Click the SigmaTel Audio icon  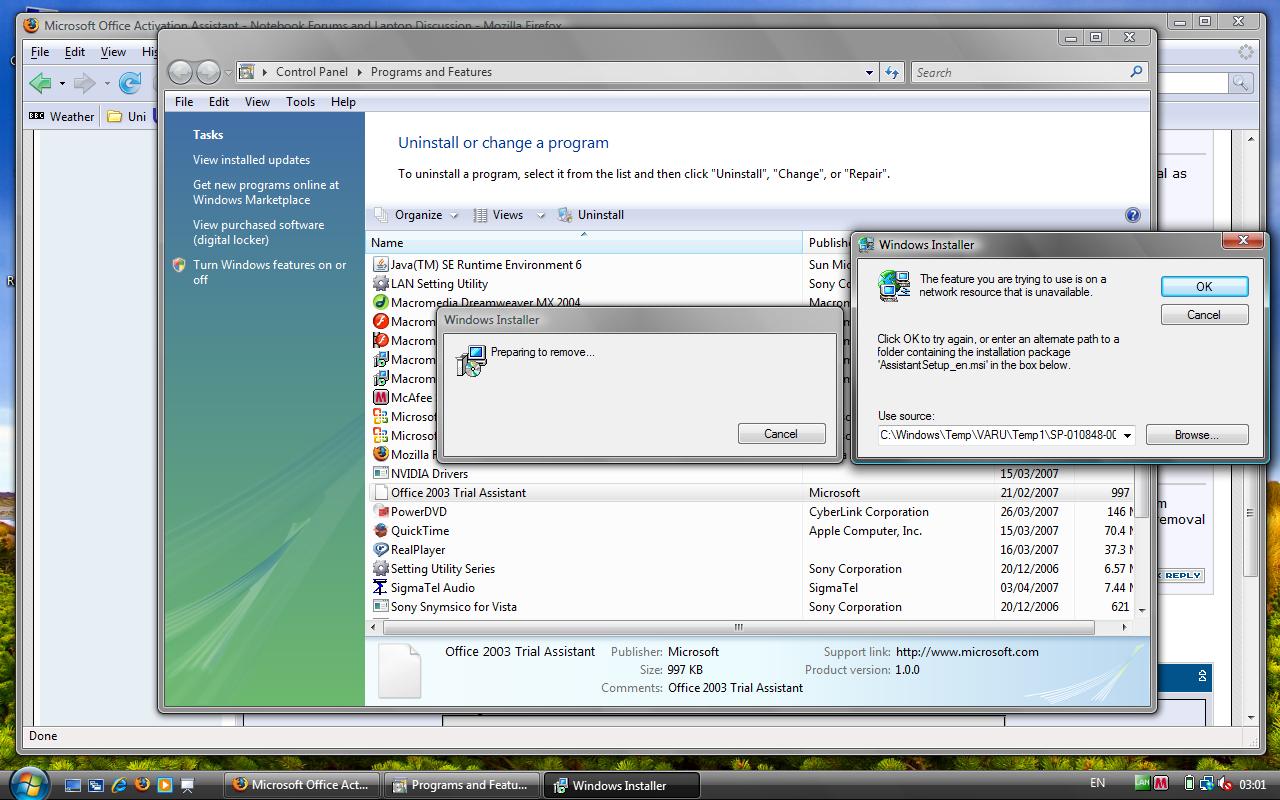click(380, 587)
